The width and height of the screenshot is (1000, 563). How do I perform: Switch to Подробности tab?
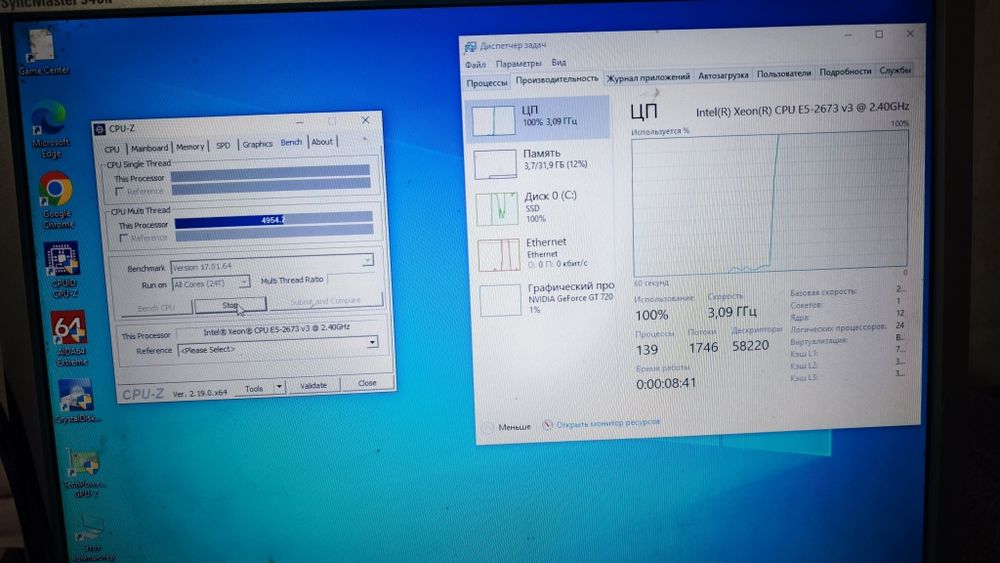[x=845, y=71]
